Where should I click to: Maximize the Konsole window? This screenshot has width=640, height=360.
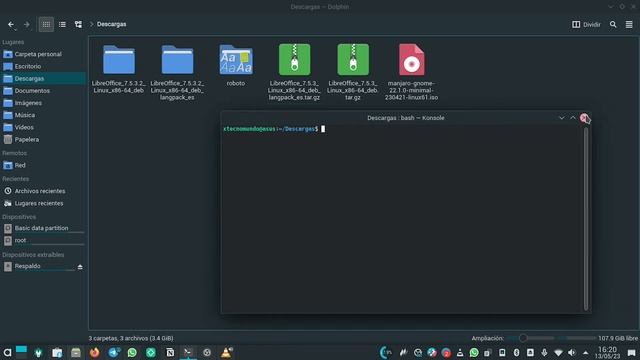tap(573, 118)
